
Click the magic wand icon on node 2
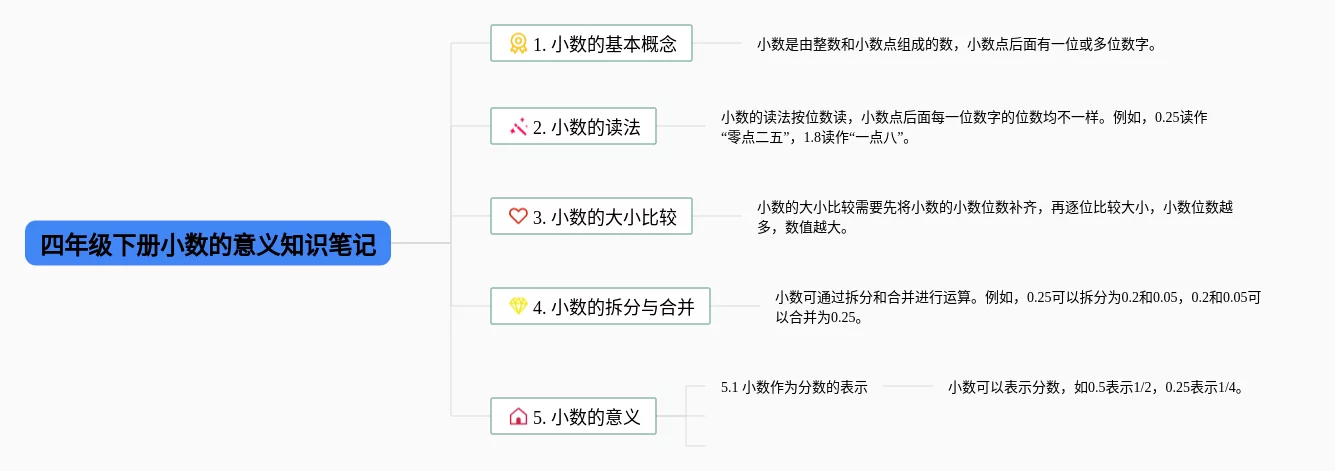pos(518,127)
